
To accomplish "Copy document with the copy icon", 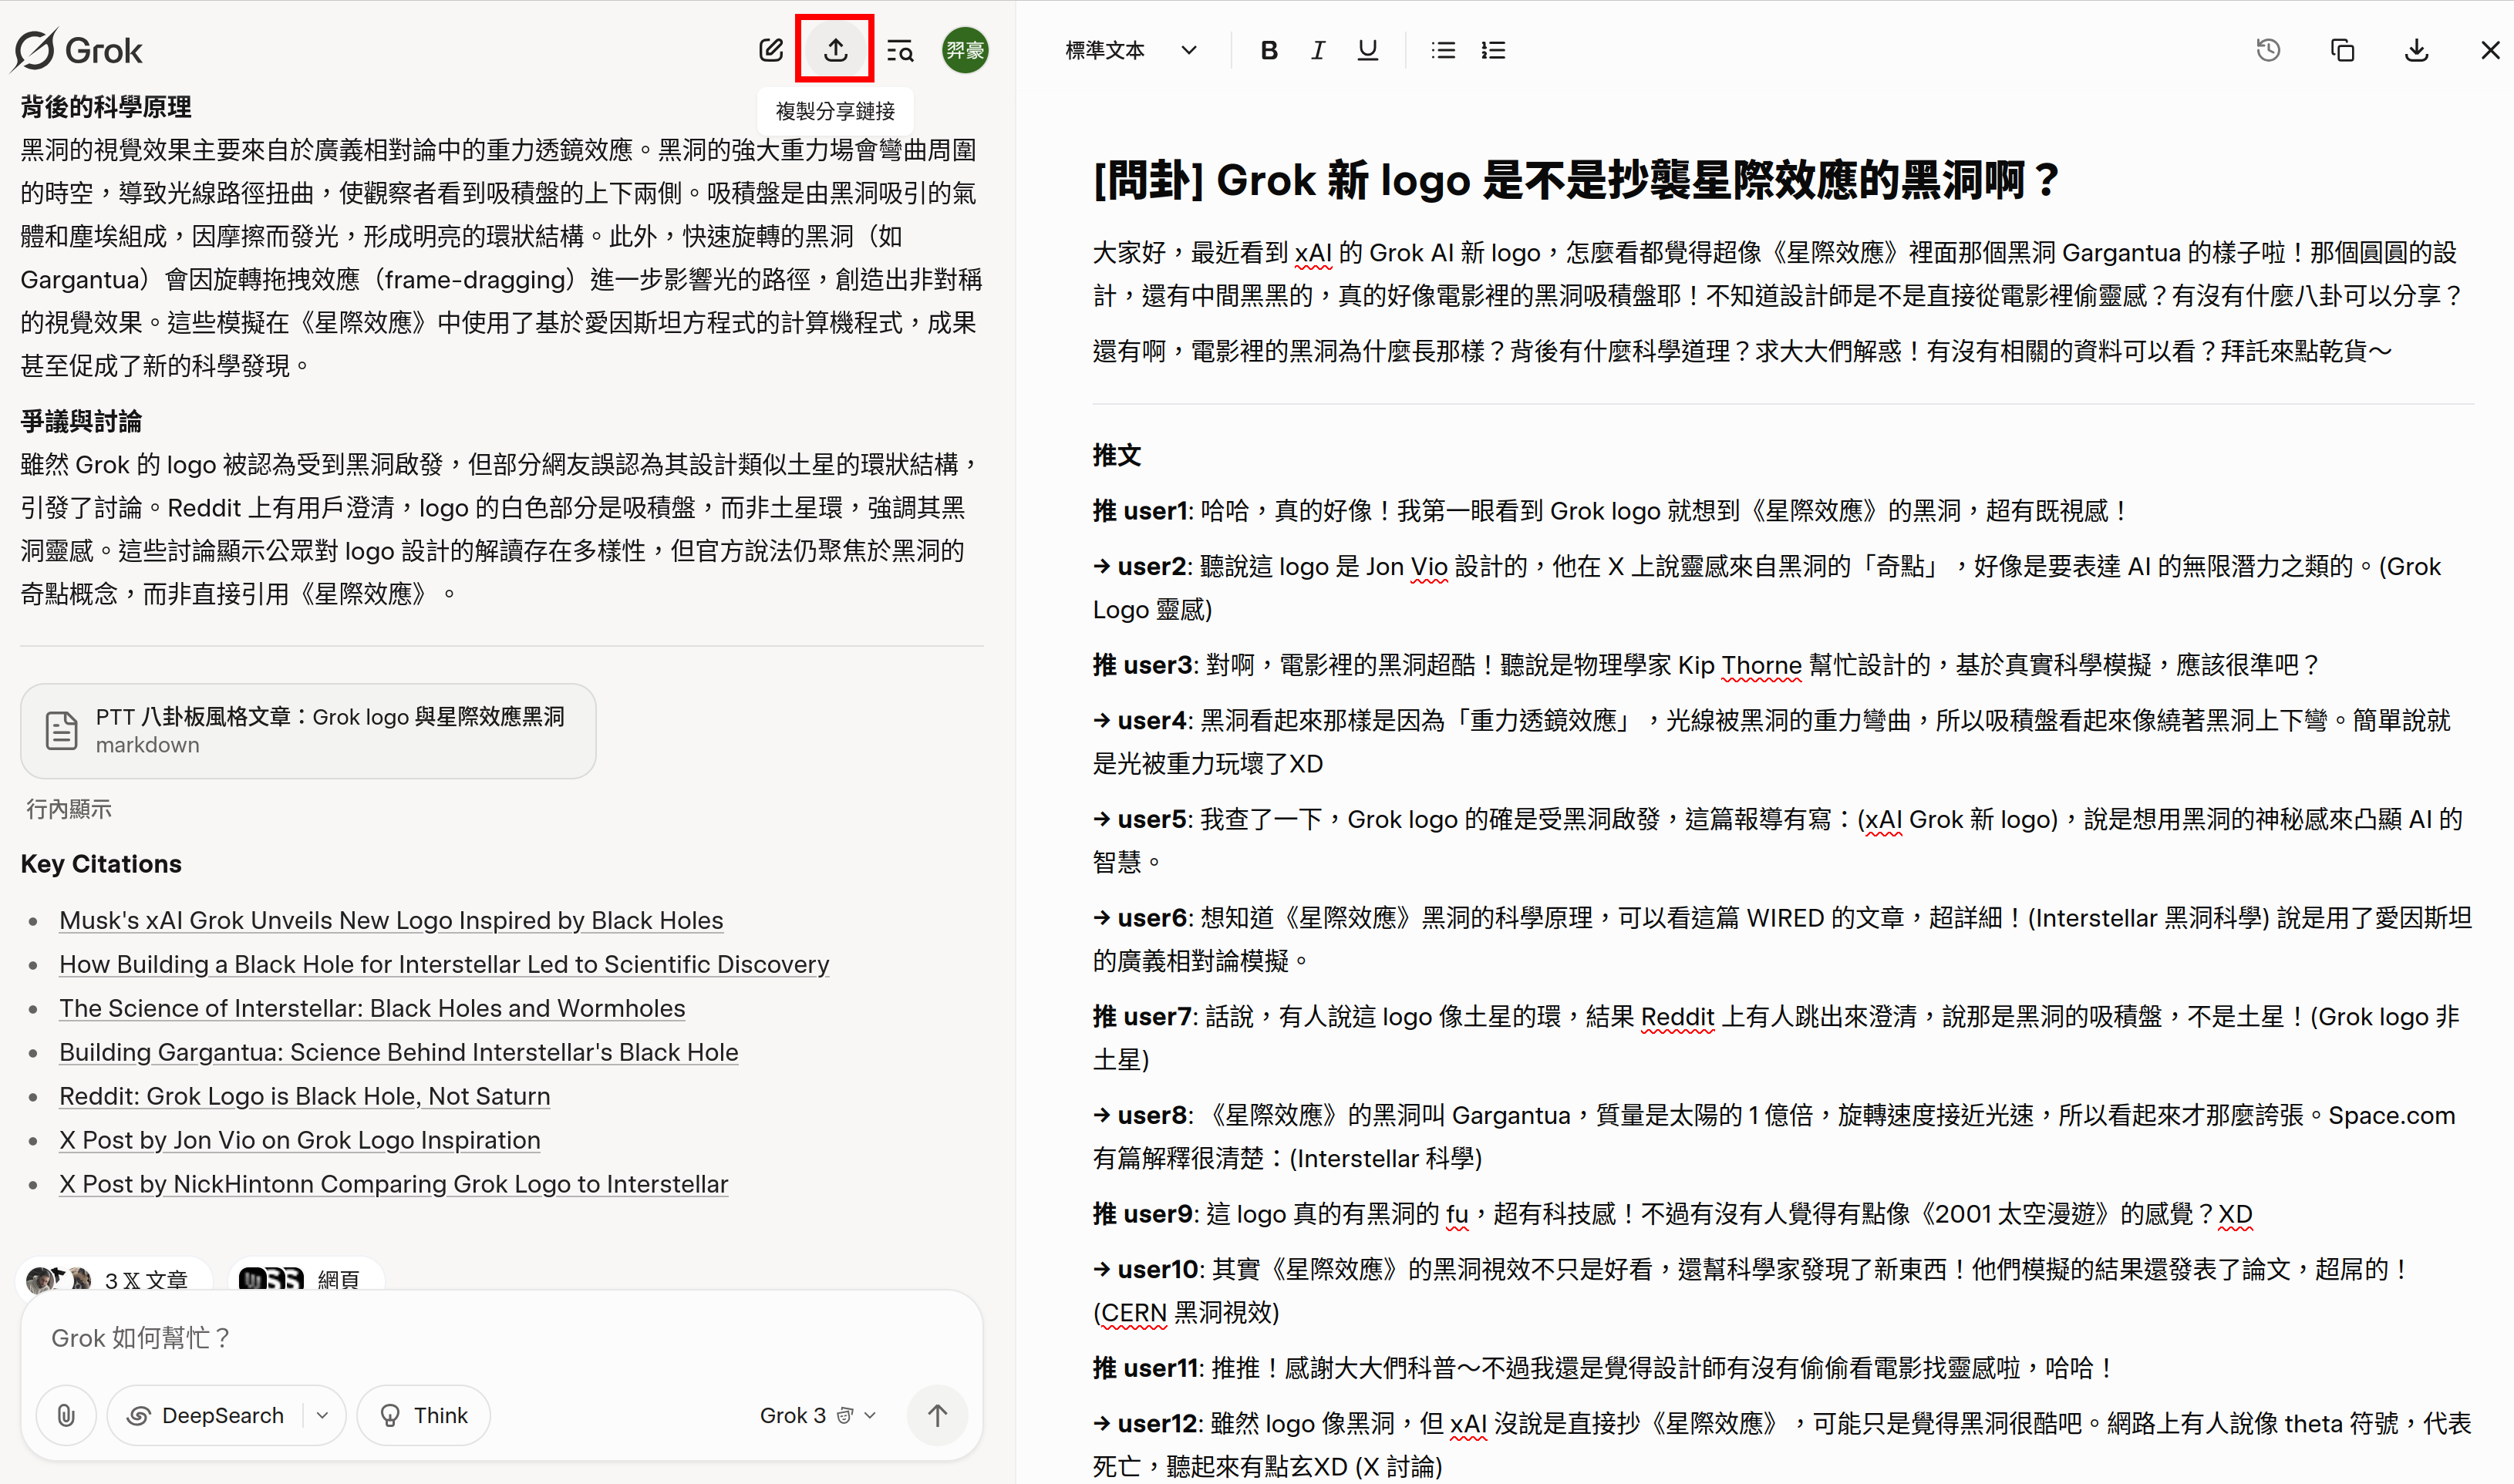I will click(2342, 50).
